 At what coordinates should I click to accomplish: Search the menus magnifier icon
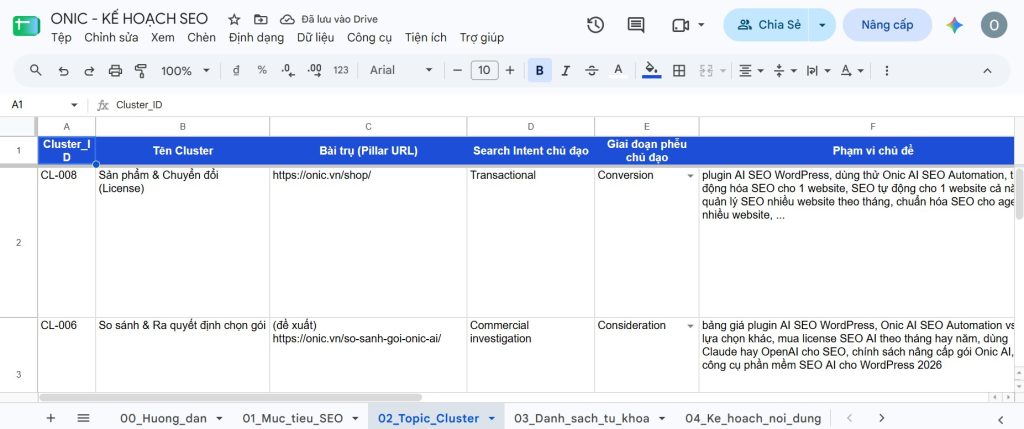tap(36, 71)
